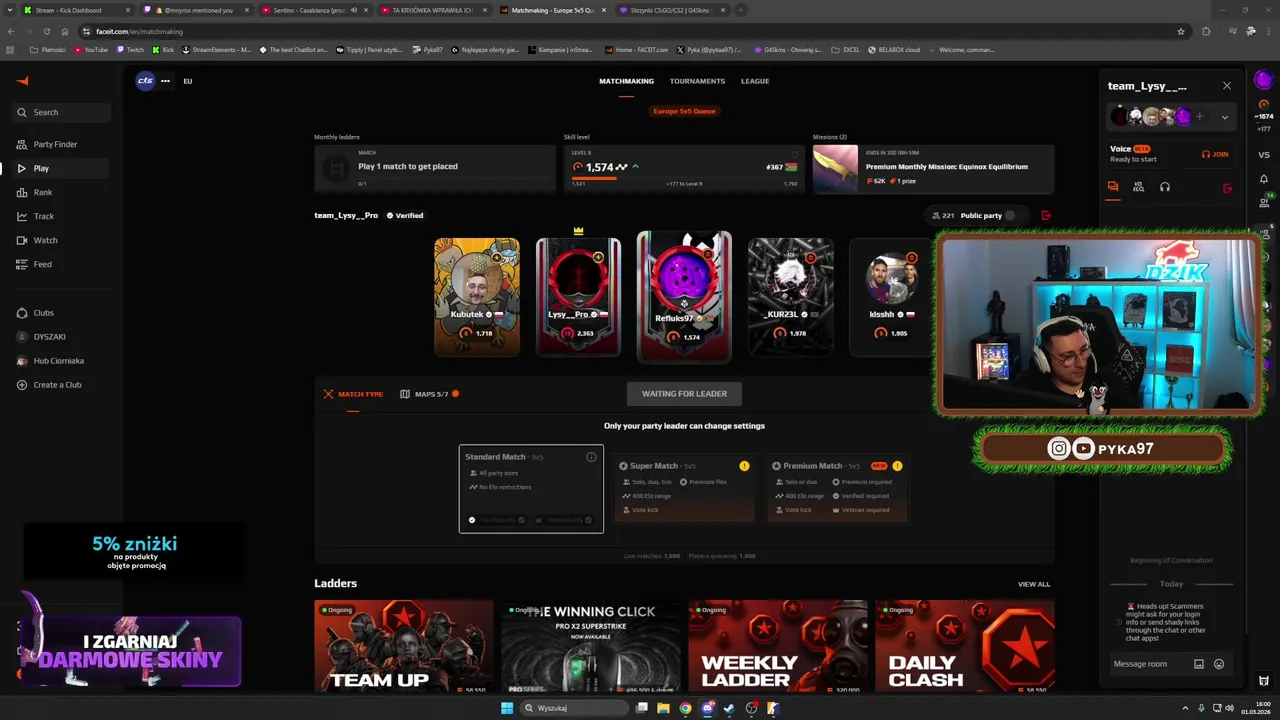This screenshot has width=1280, height=720.
Task: Select the Premium Match card
Action: point(838,488)
